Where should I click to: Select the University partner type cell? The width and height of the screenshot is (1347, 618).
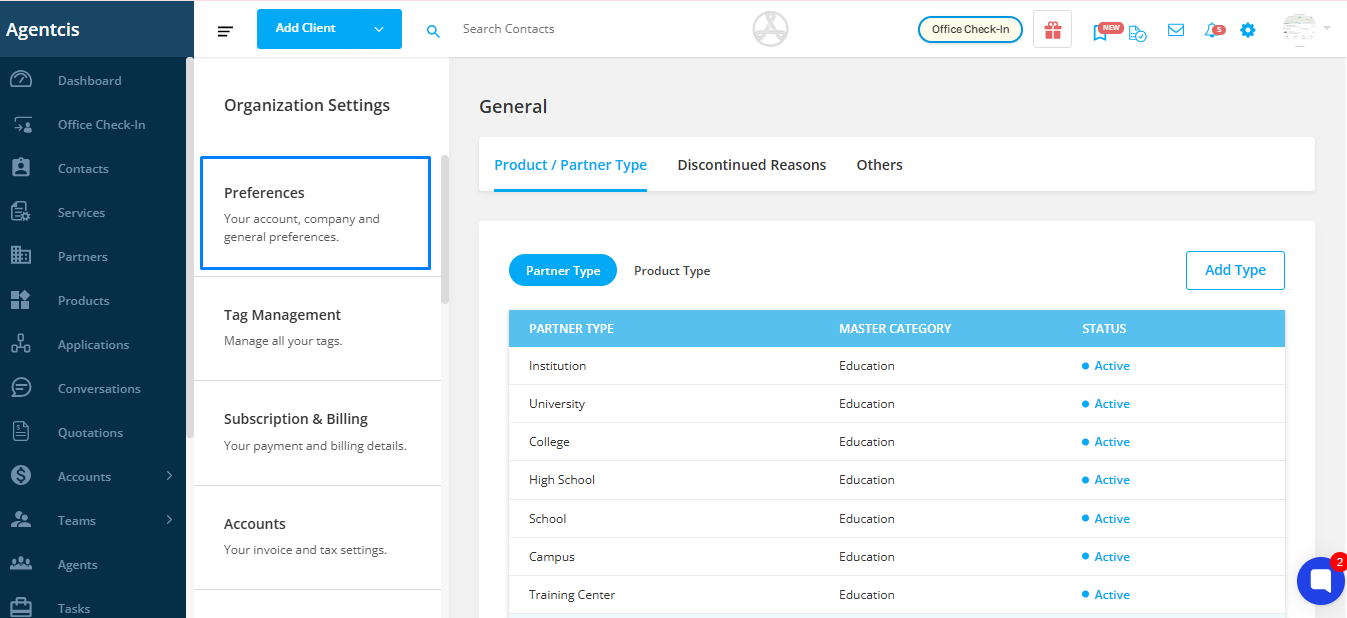click(557, 404)
